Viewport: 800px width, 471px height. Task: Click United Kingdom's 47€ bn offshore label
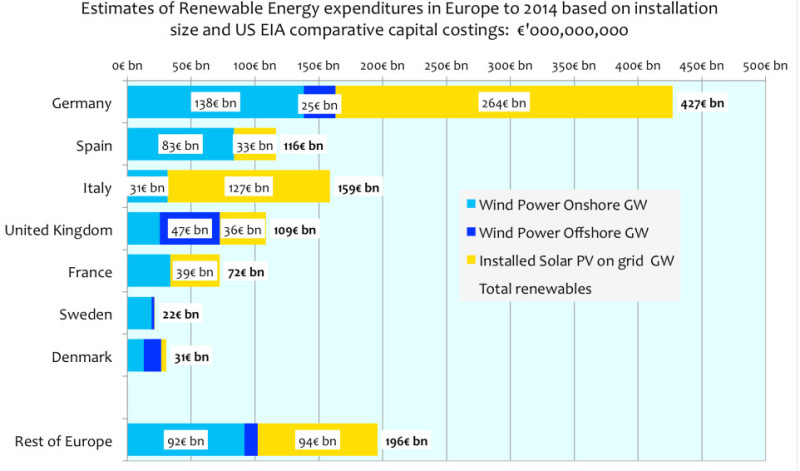[189, 229]
